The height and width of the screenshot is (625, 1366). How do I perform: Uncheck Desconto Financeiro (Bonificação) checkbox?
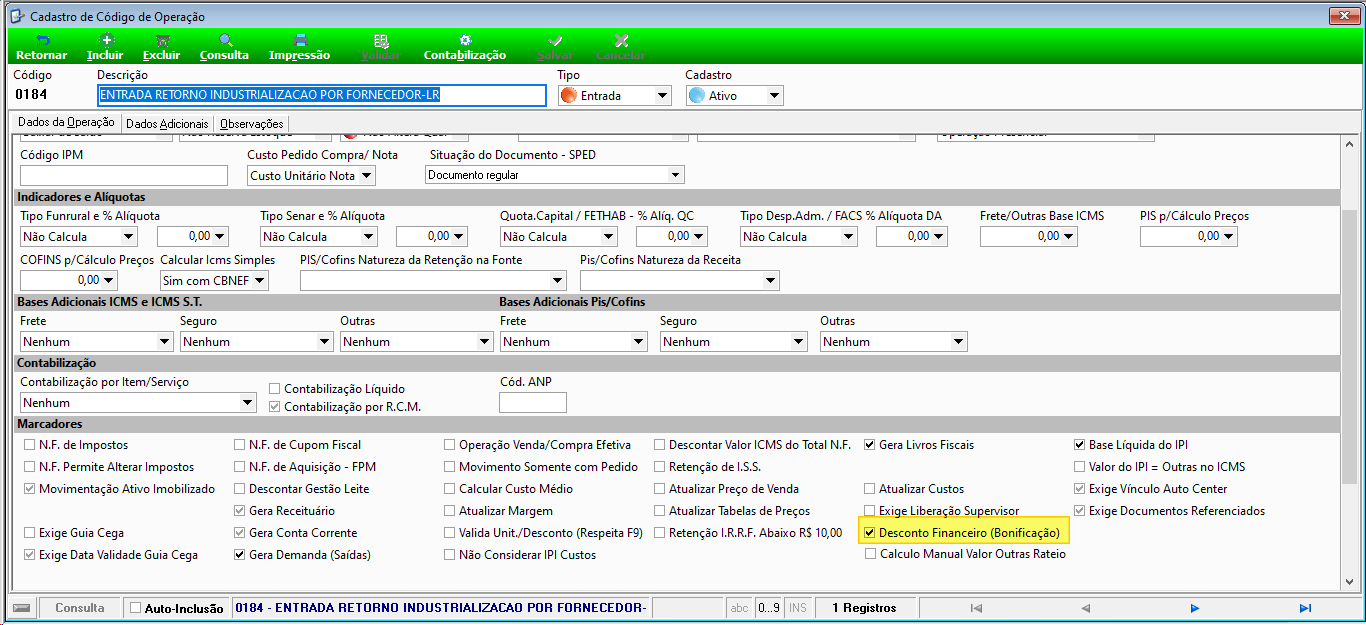[870, 533]
